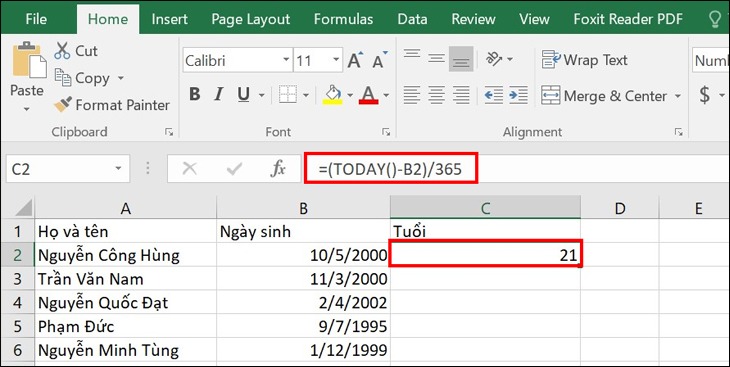Open the Page Layout tab
This screenshot has width=730, height=367.
(250, 19)
